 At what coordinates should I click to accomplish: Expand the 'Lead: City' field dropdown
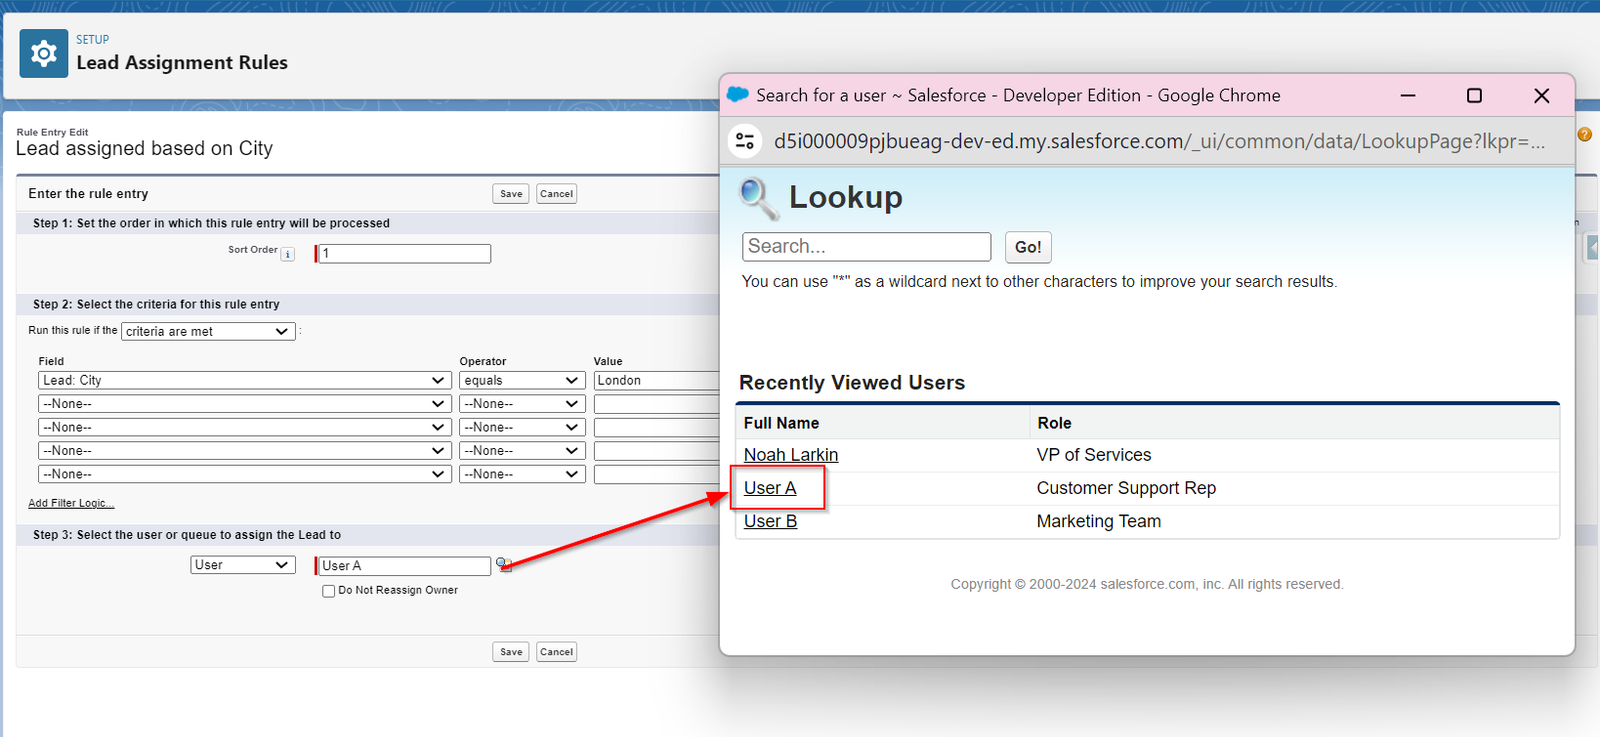[x=243, y=381]
